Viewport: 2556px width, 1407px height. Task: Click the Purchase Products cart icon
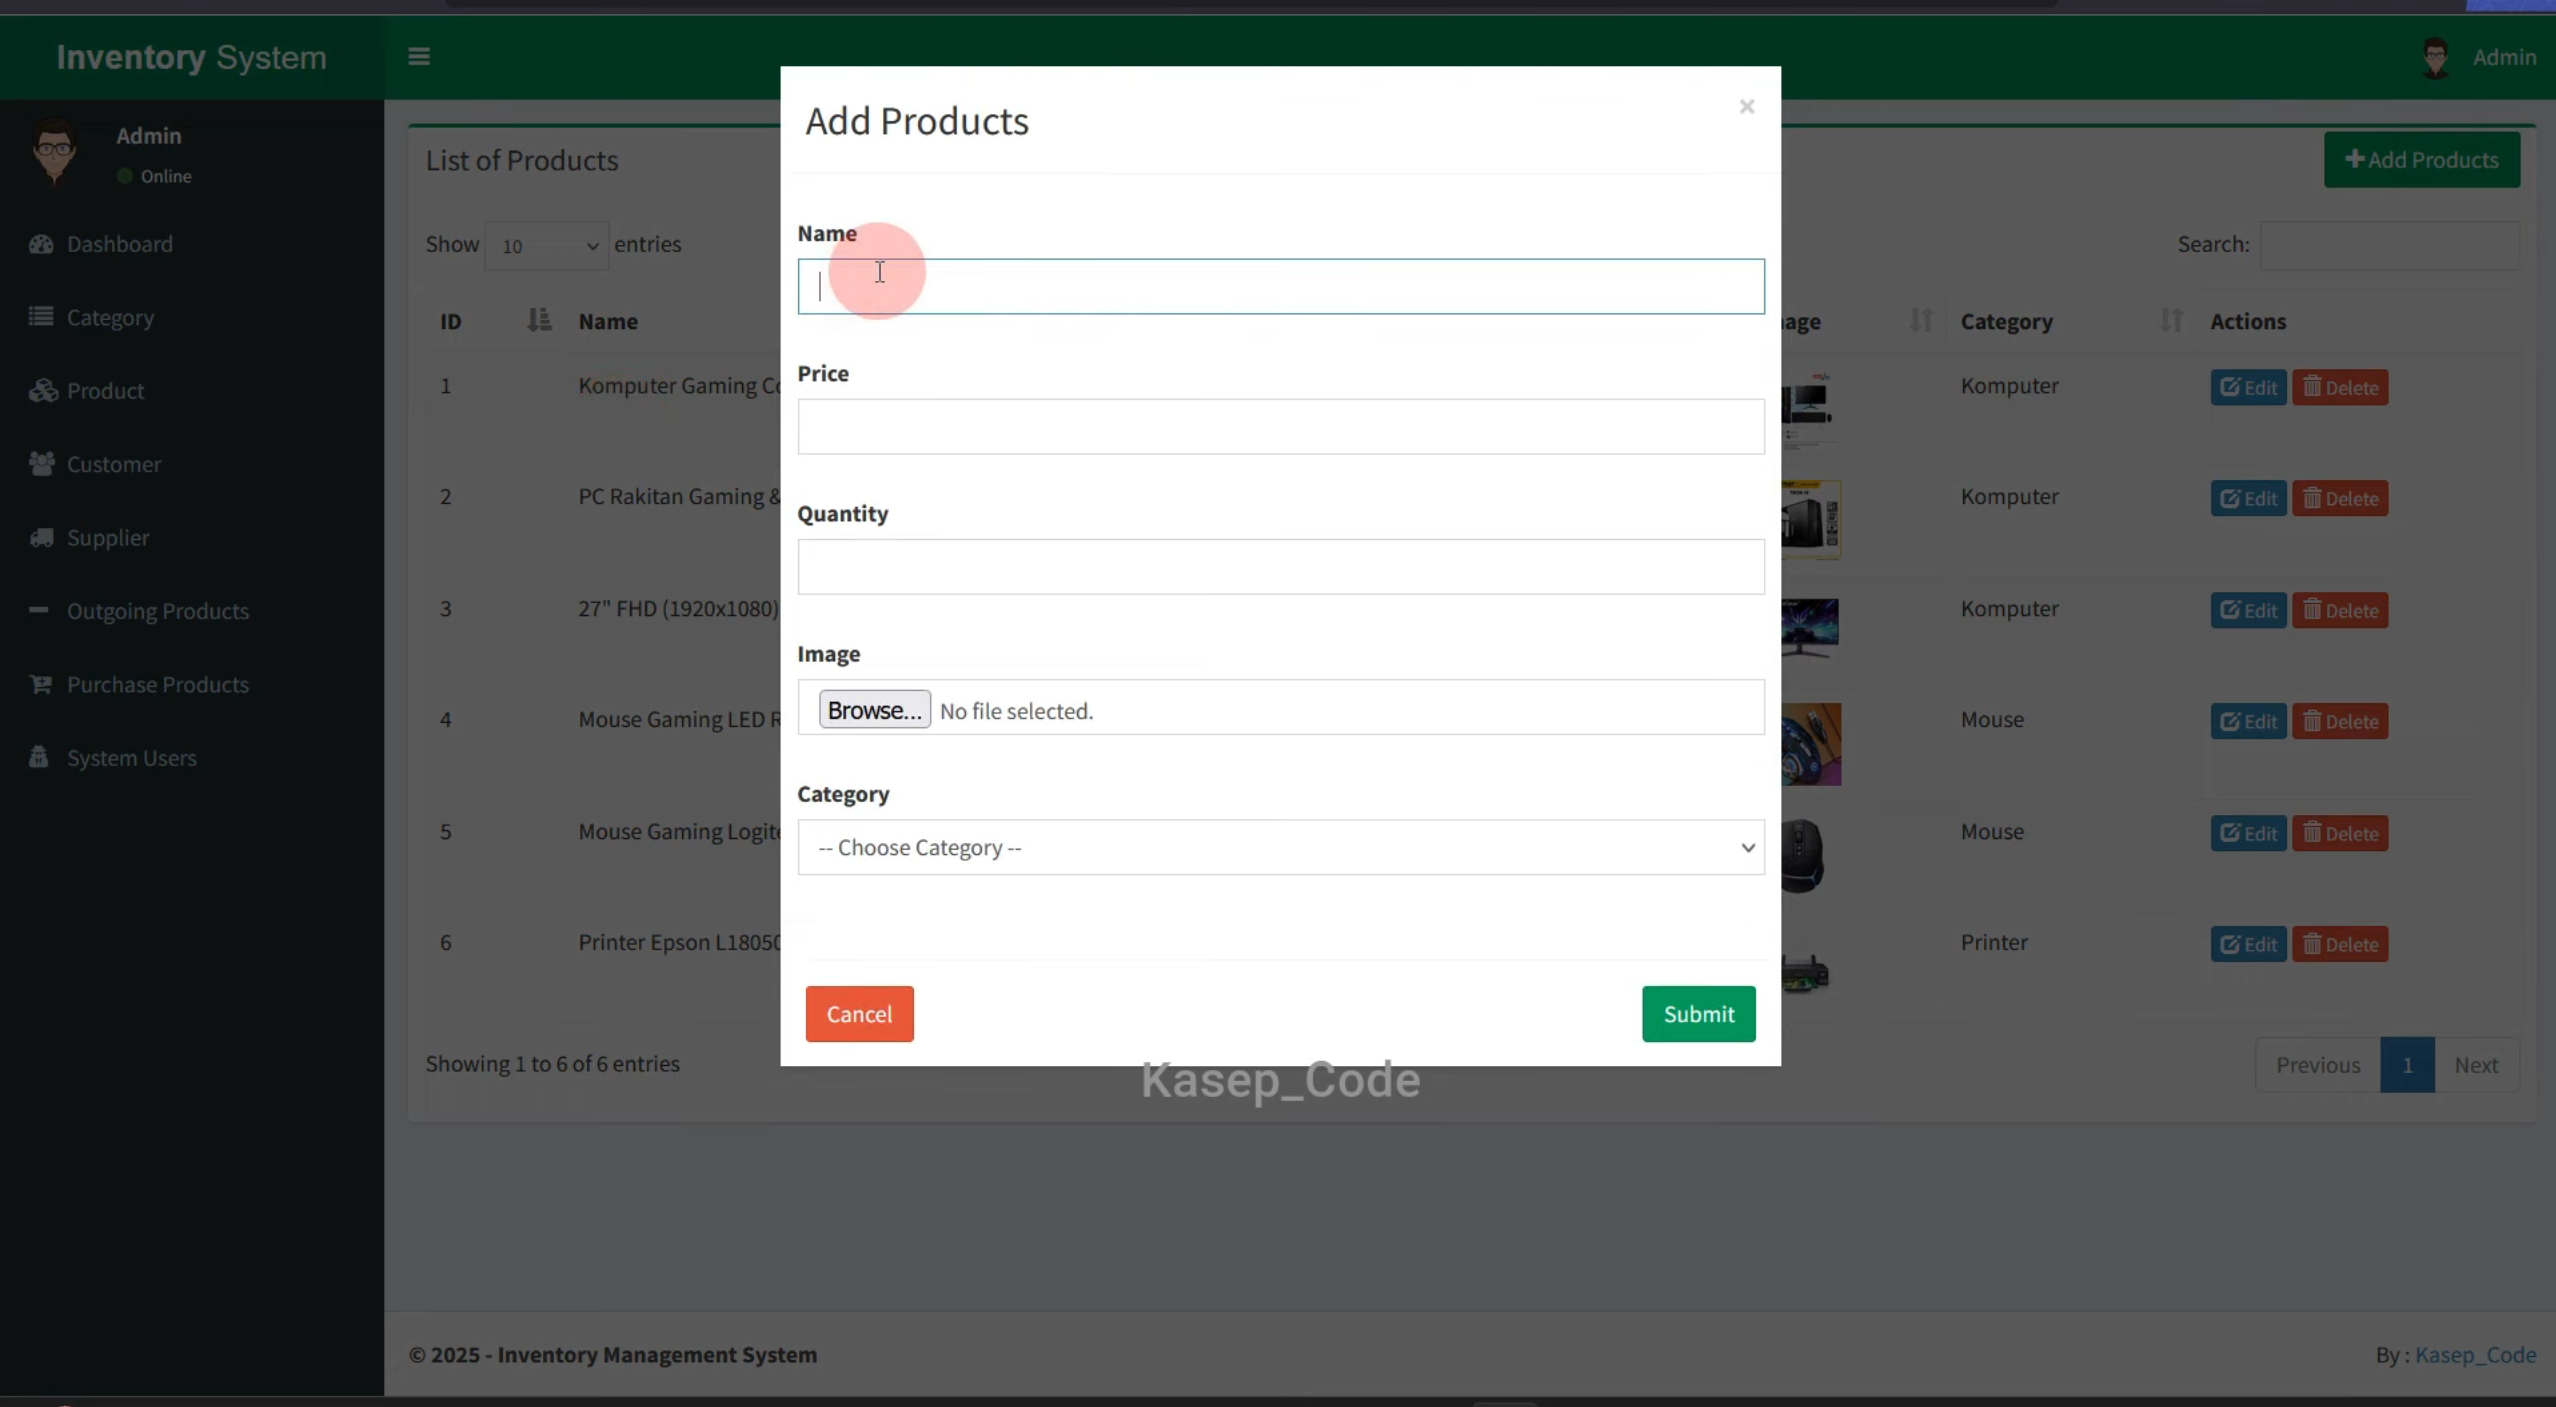click(40, 684)
